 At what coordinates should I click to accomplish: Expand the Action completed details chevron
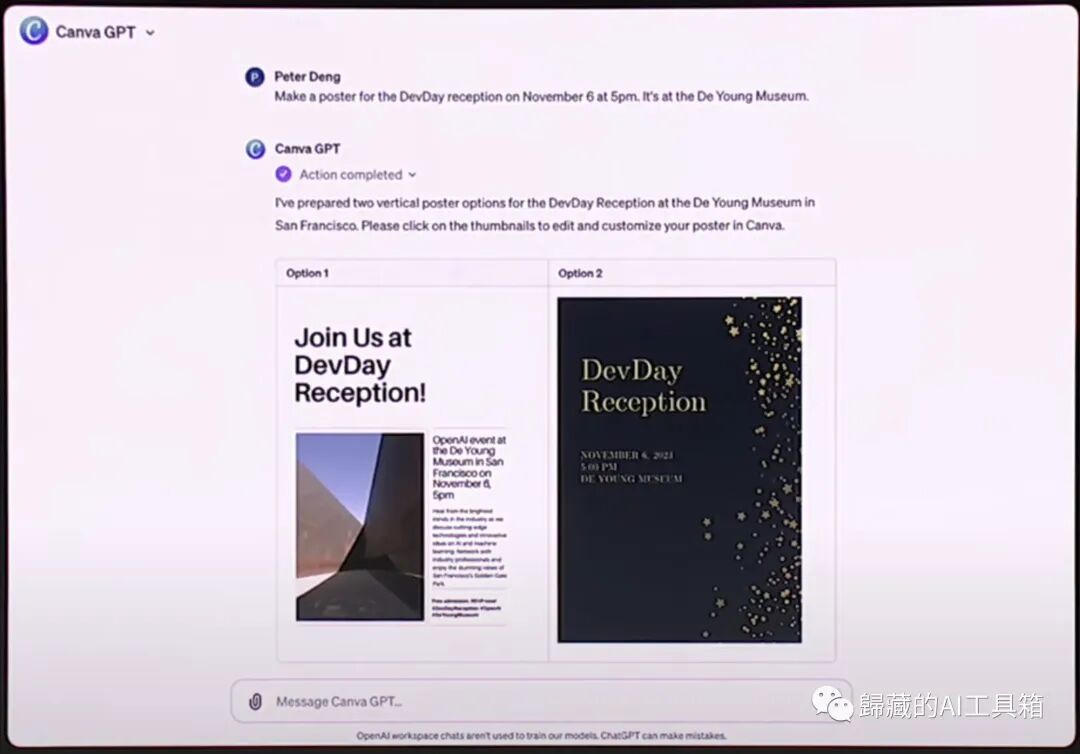pyautogui.click(x=412, y=175)
